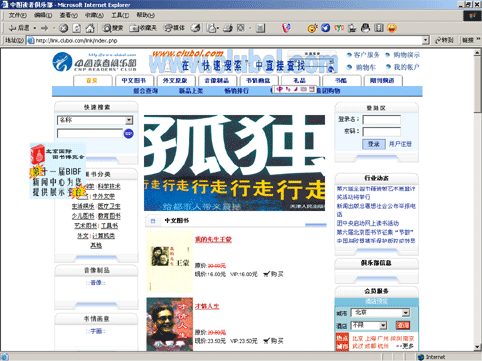Go to the Home page icon

pos(90,28)
